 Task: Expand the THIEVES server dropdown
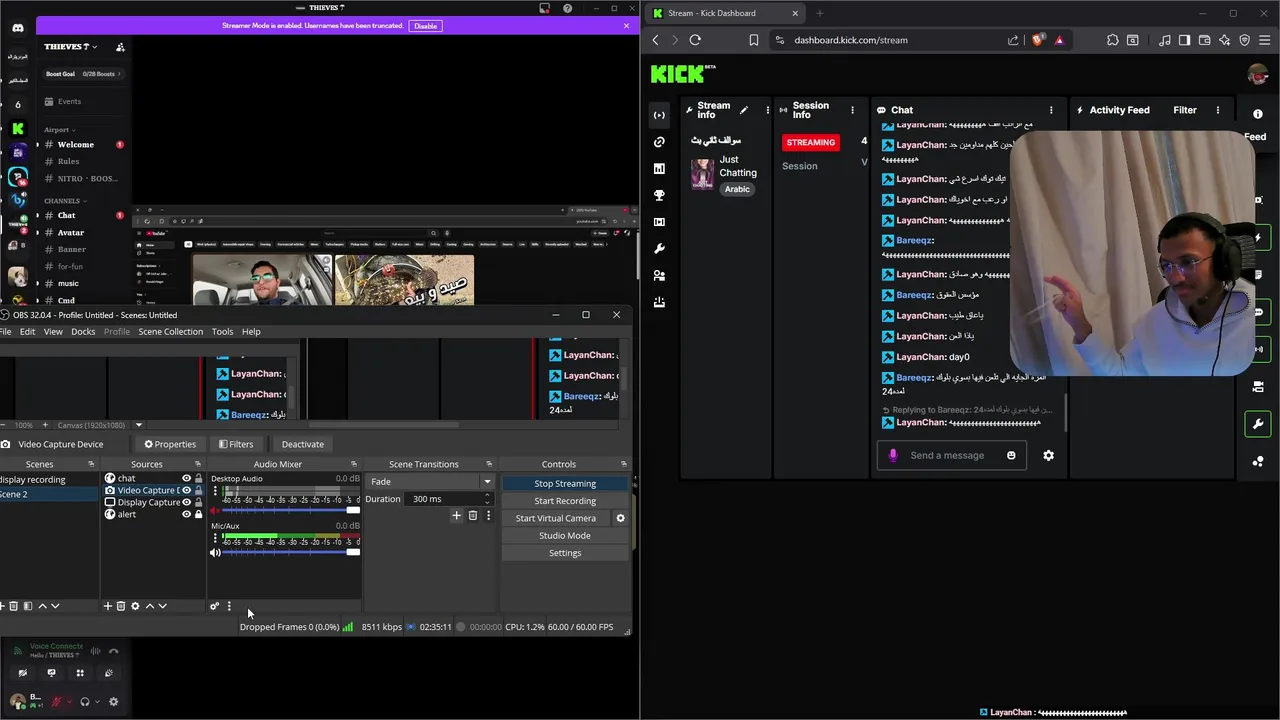[72, 47]
